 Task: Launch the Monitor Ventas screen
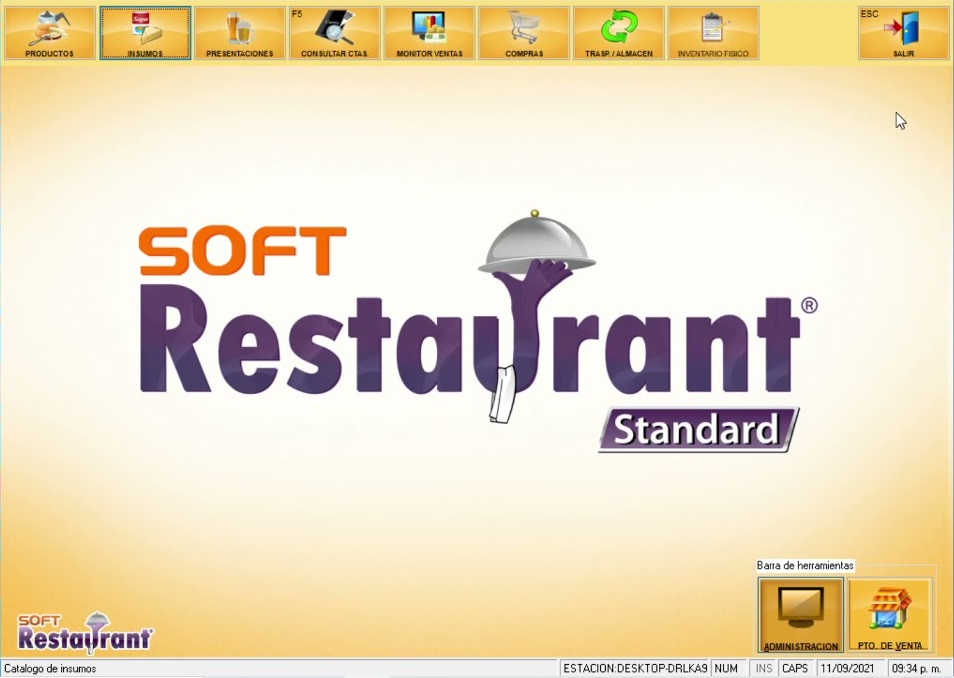click(x=430, y=33)
